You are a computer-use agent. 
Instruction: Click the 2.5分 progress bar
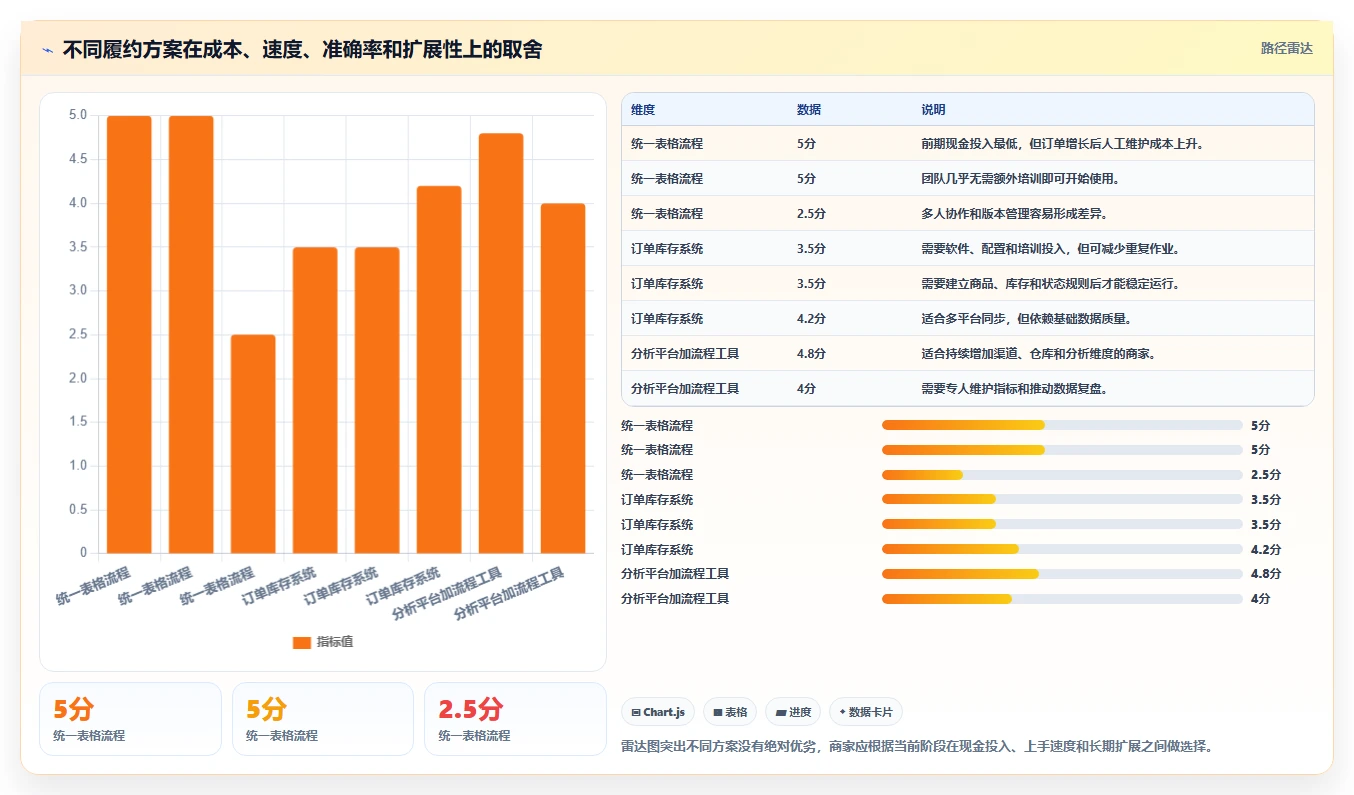(1062, 475)
